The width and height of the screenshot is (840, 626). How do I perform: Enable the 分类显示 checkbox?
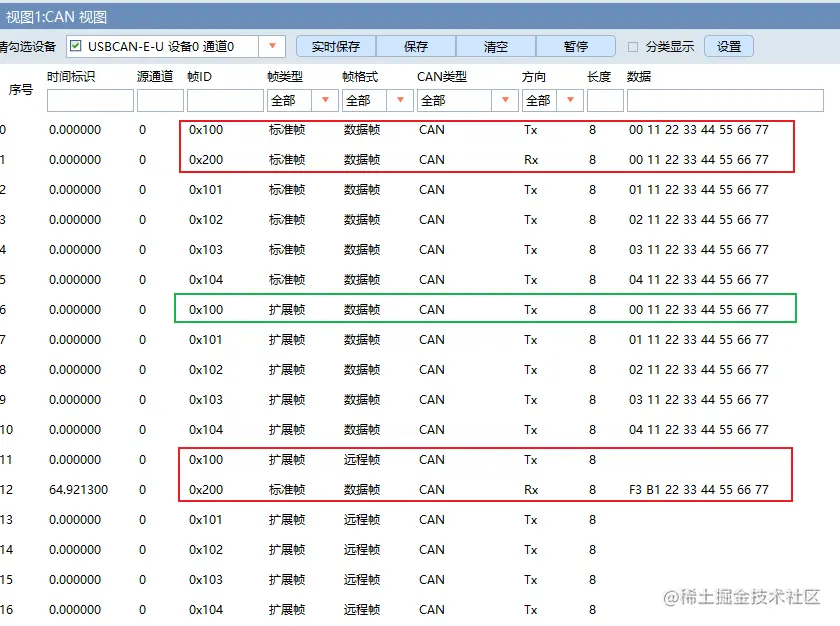click(633, 47)
